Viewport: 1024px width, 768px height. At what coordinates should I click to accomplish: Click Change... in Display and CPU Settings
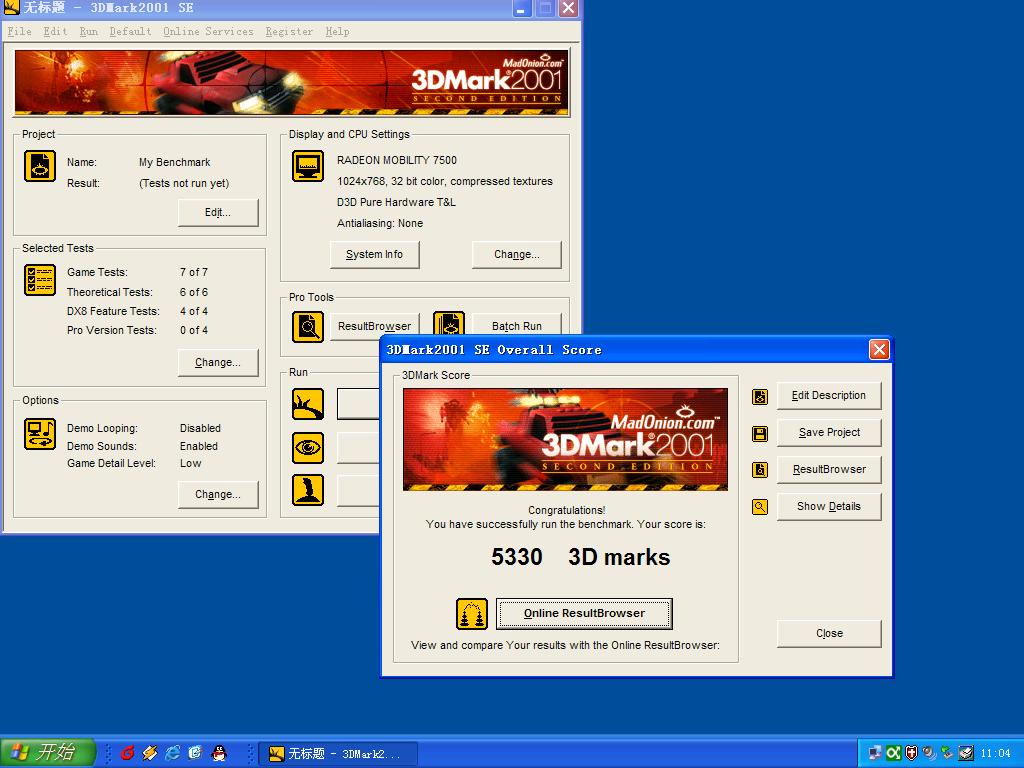tap(517, 254)
